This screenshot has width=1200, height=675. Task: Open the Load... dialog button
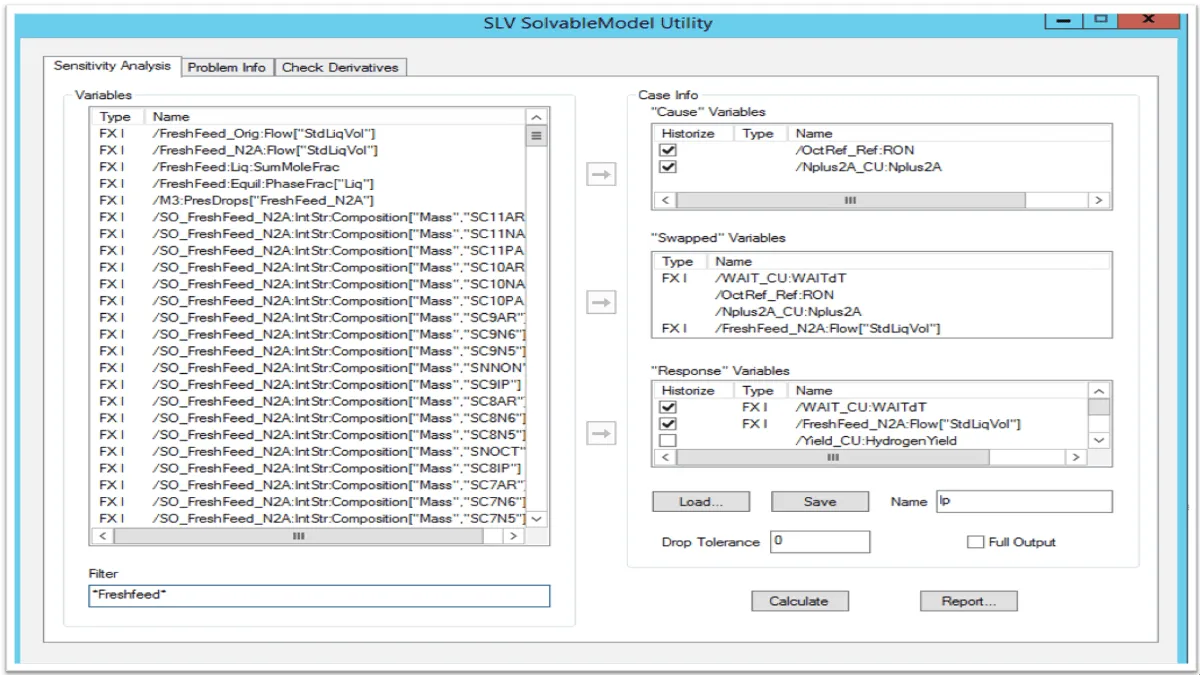click(x=701, y=502)
